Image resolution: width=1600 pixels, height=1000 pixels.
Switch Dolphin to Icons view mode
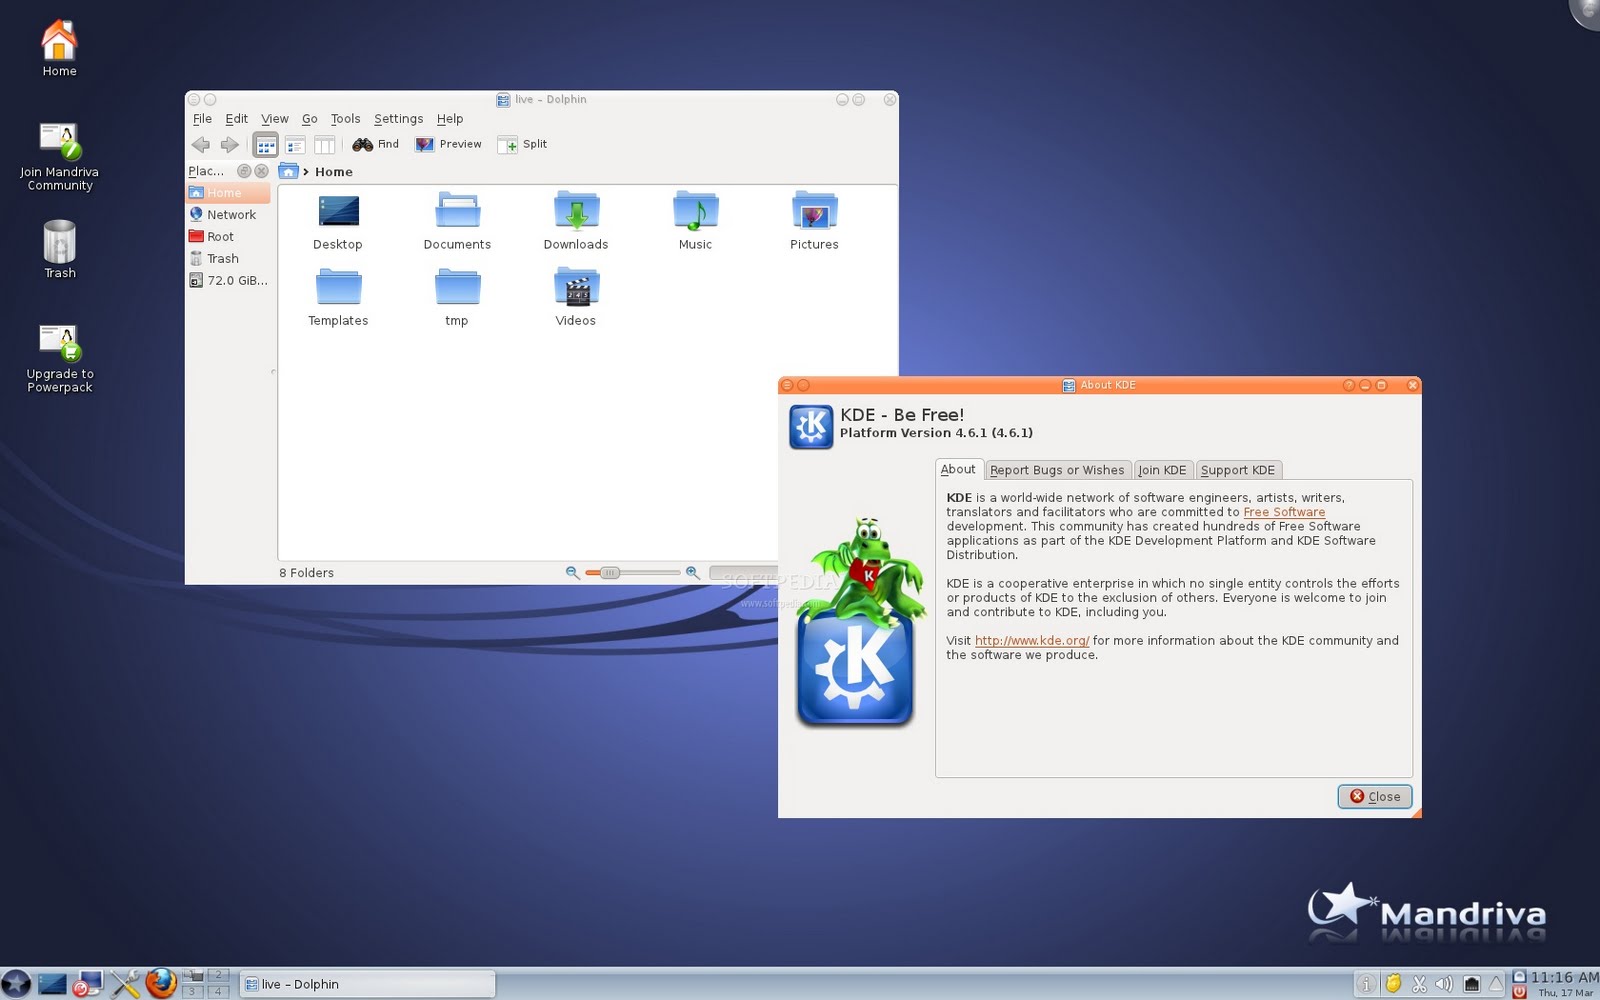point(265,145)
